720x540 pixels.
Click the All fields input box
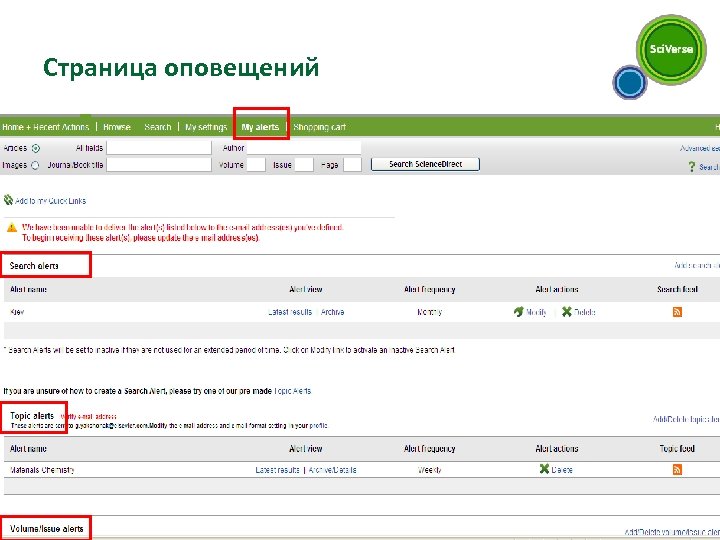click(159, 148)
